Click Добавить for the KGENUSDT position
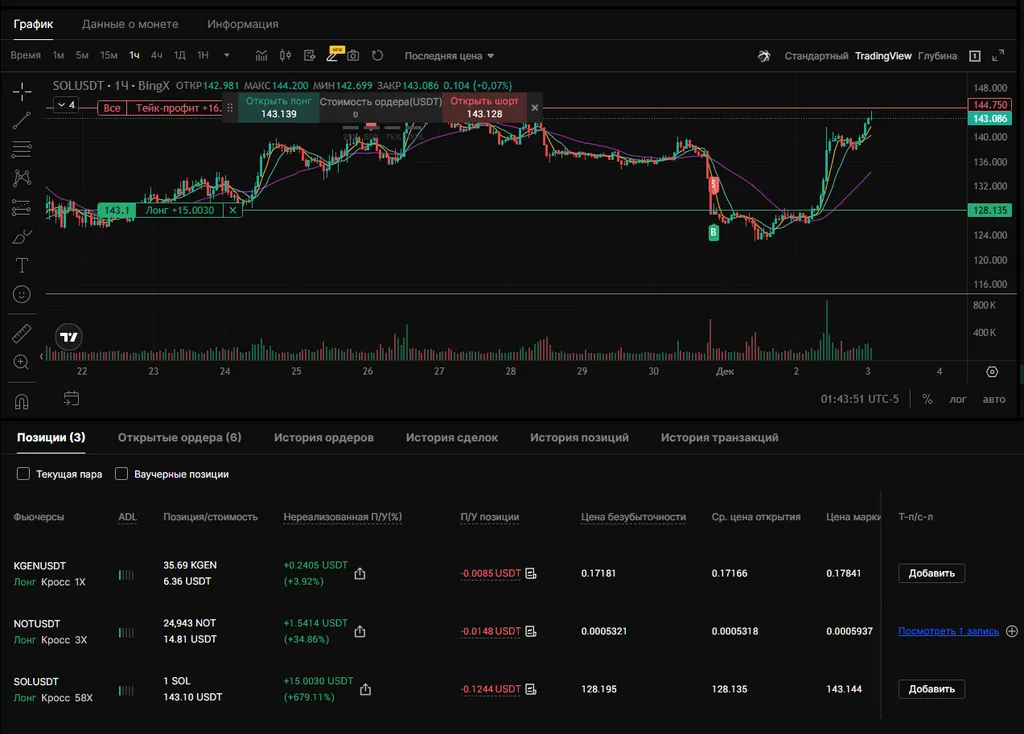This screenshot has width=1024, height=734. [931, 573]
